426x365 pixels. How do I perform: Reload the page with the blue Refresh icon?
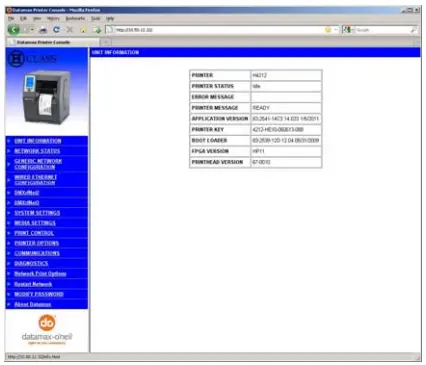56,30
